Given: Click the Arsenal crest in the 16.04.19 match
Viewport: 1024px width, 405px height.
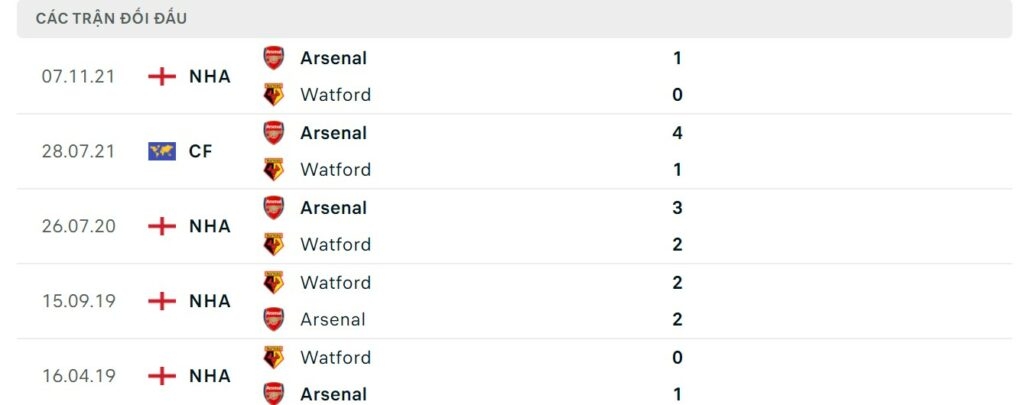Looking at the screenshot, I should point(273,394).
